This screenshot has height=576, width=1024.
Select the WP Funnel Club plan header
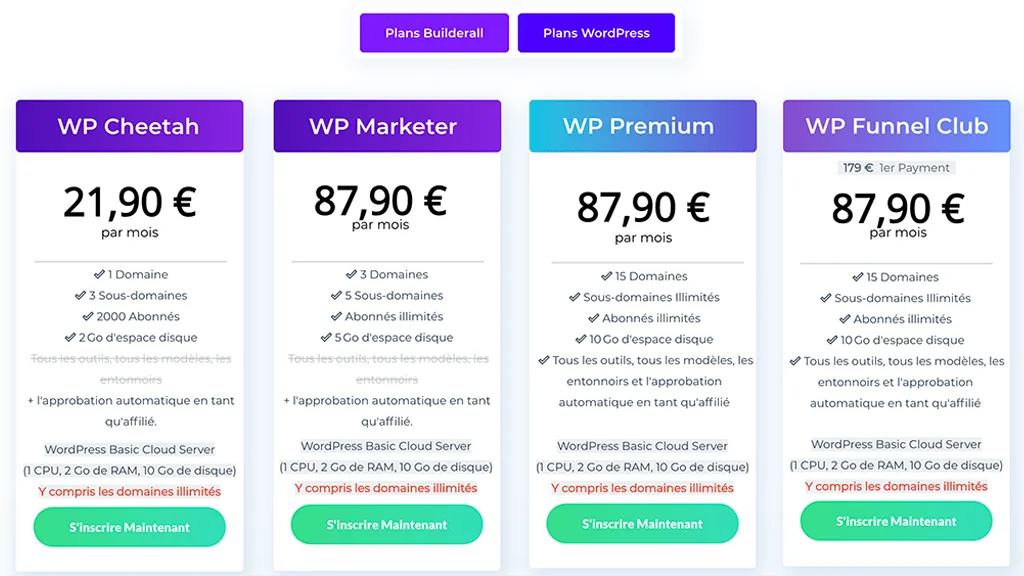897,126
